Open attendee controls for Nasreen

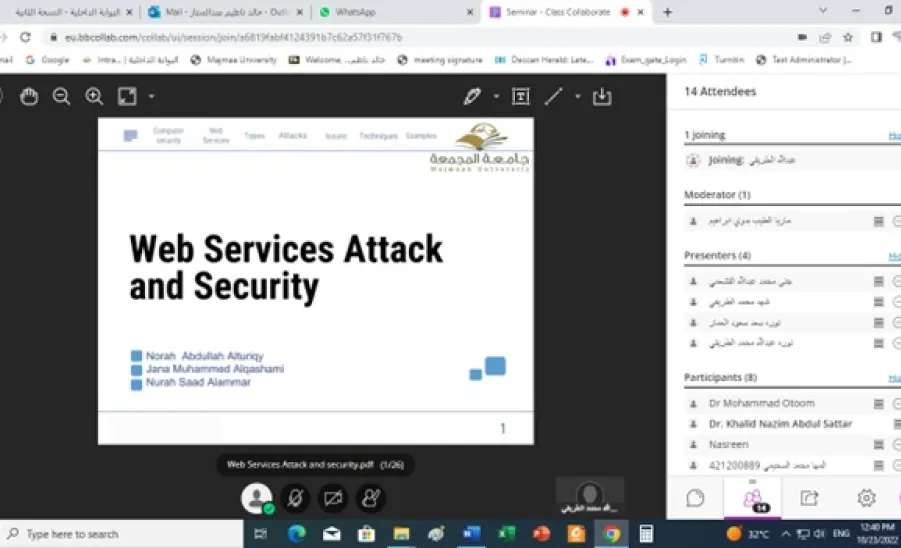[879, 445]
